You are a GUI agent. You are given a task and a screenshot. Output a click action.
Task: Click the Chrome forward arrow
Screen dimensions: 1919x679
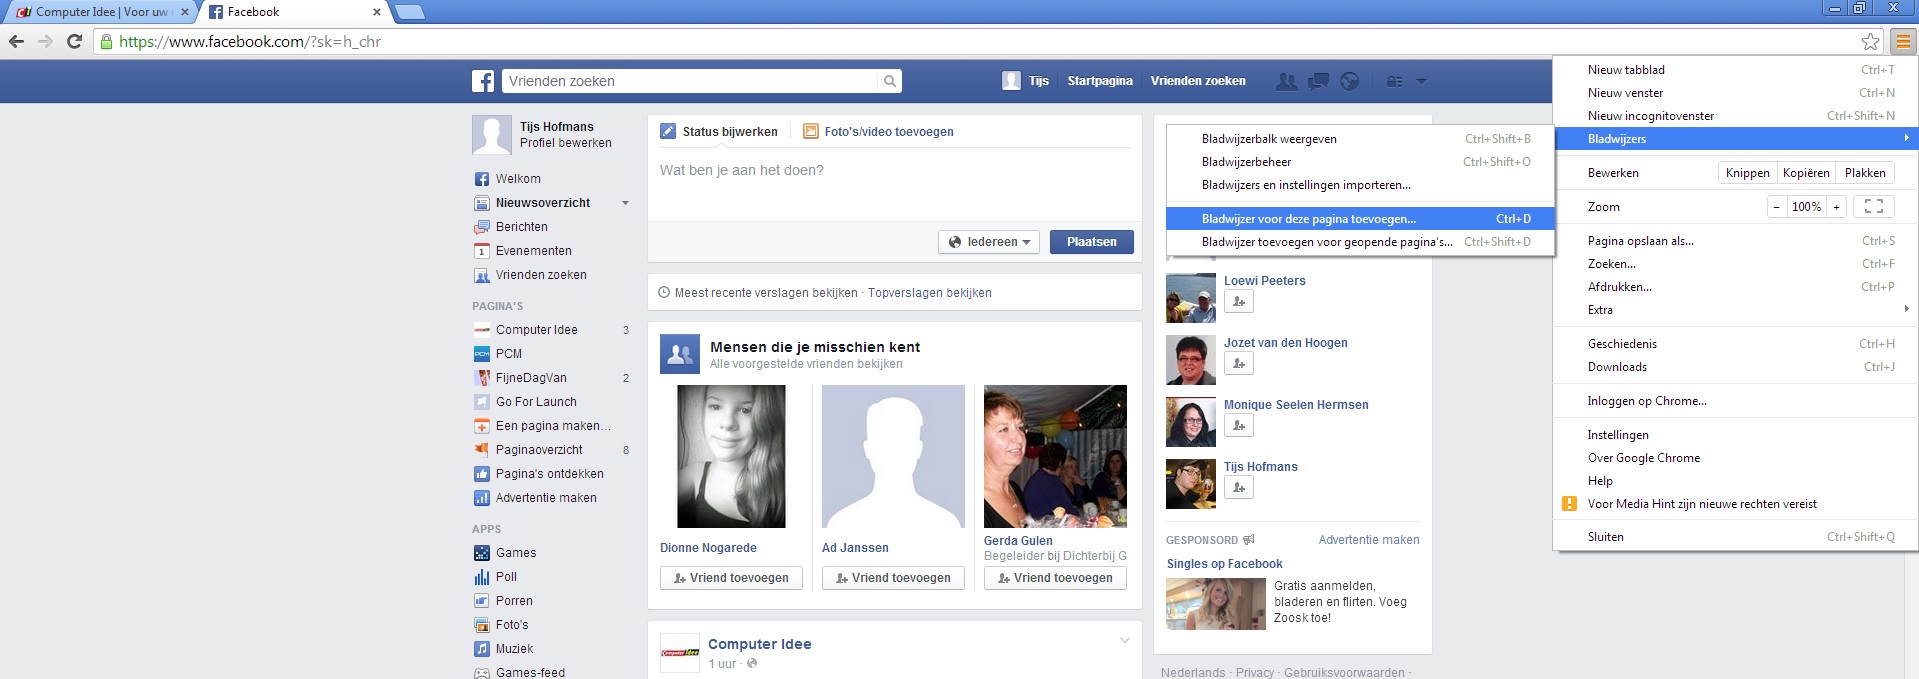(45, 41)
